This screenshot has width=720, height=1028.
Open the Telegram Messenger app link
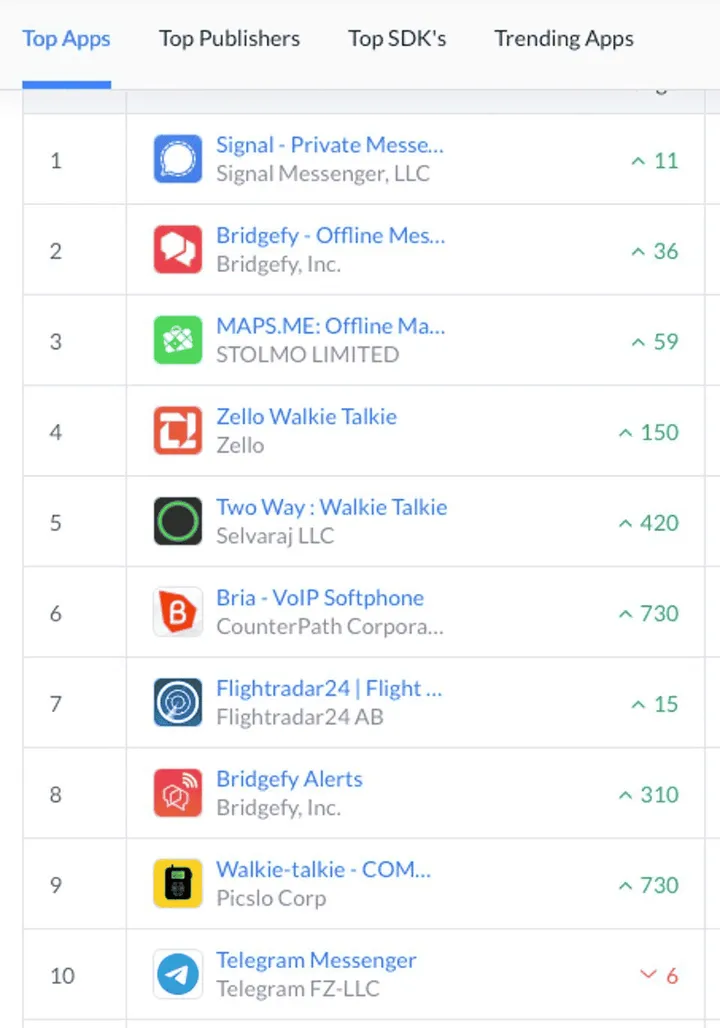coord(316,961)
